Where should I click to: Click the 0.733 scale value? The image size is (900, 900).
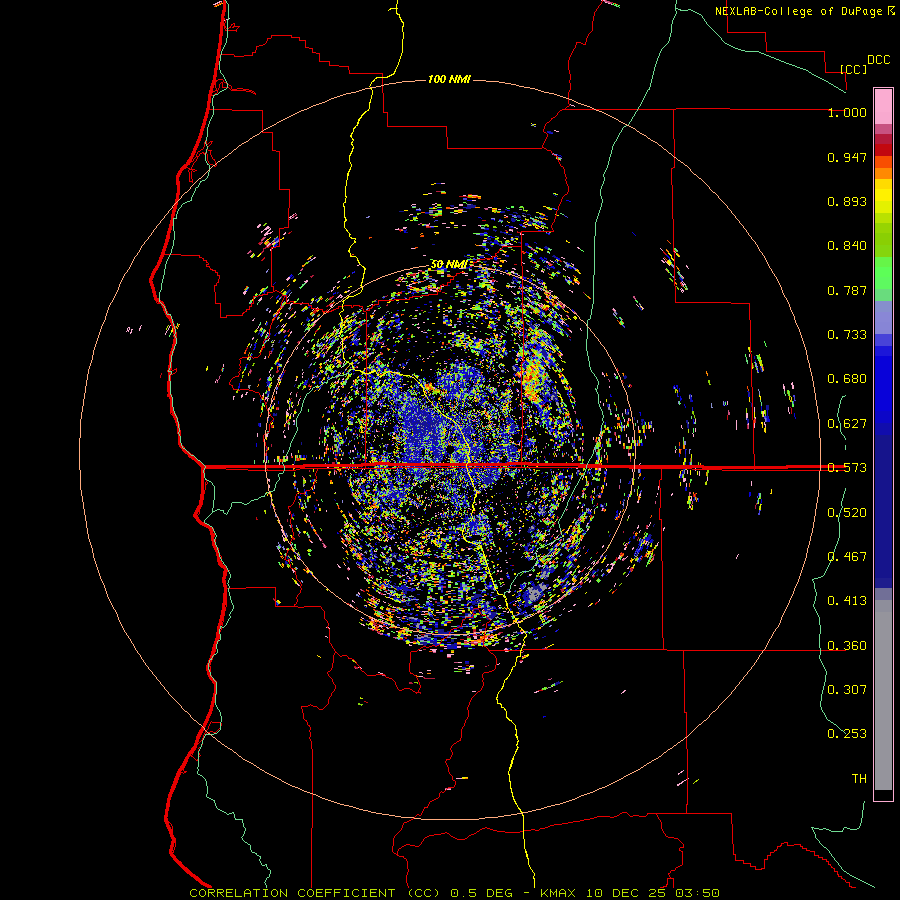[x=847, y=335]
